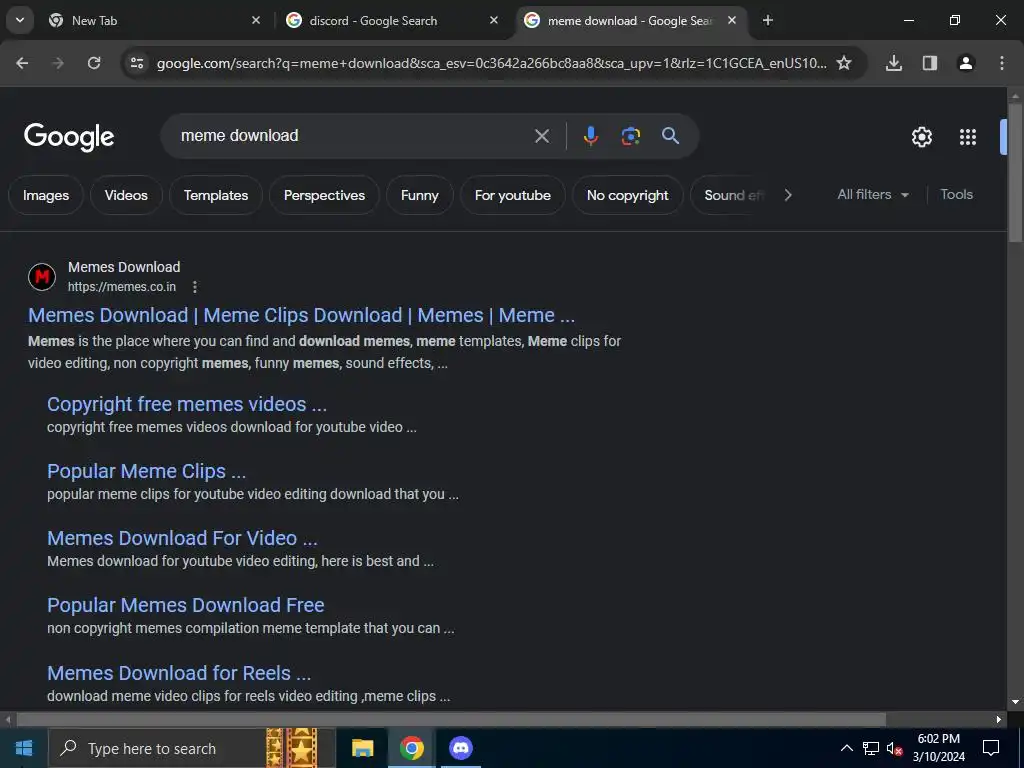
Task: Select the Images filter chip
Action: pyautogui.click(x=46, y=195)
